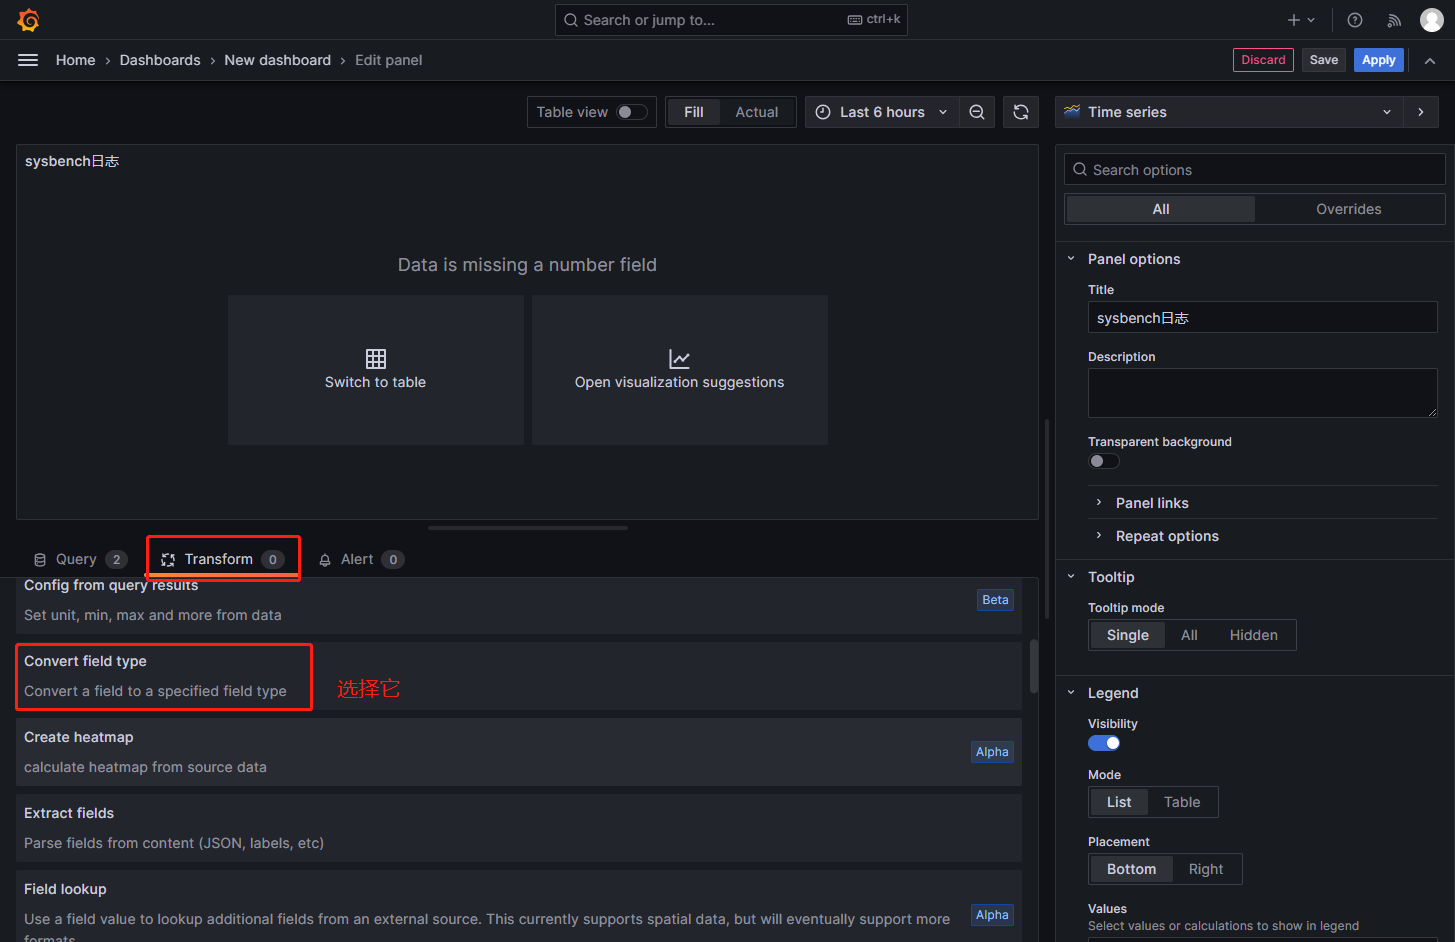
Task: Go to Dashboards breadcrumb
Action: click(160, 60)
